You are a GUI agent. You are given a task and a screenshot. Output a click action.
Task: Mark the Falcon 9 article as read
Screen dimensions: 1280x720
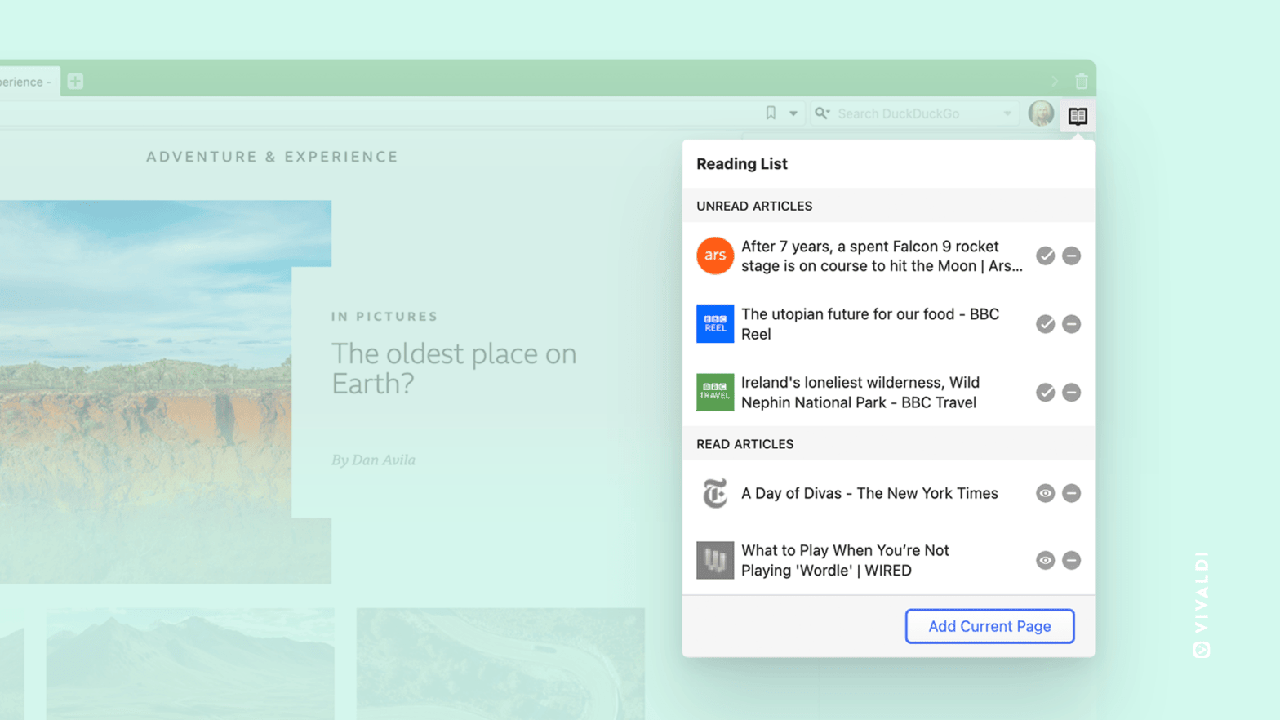(1045, 256)
